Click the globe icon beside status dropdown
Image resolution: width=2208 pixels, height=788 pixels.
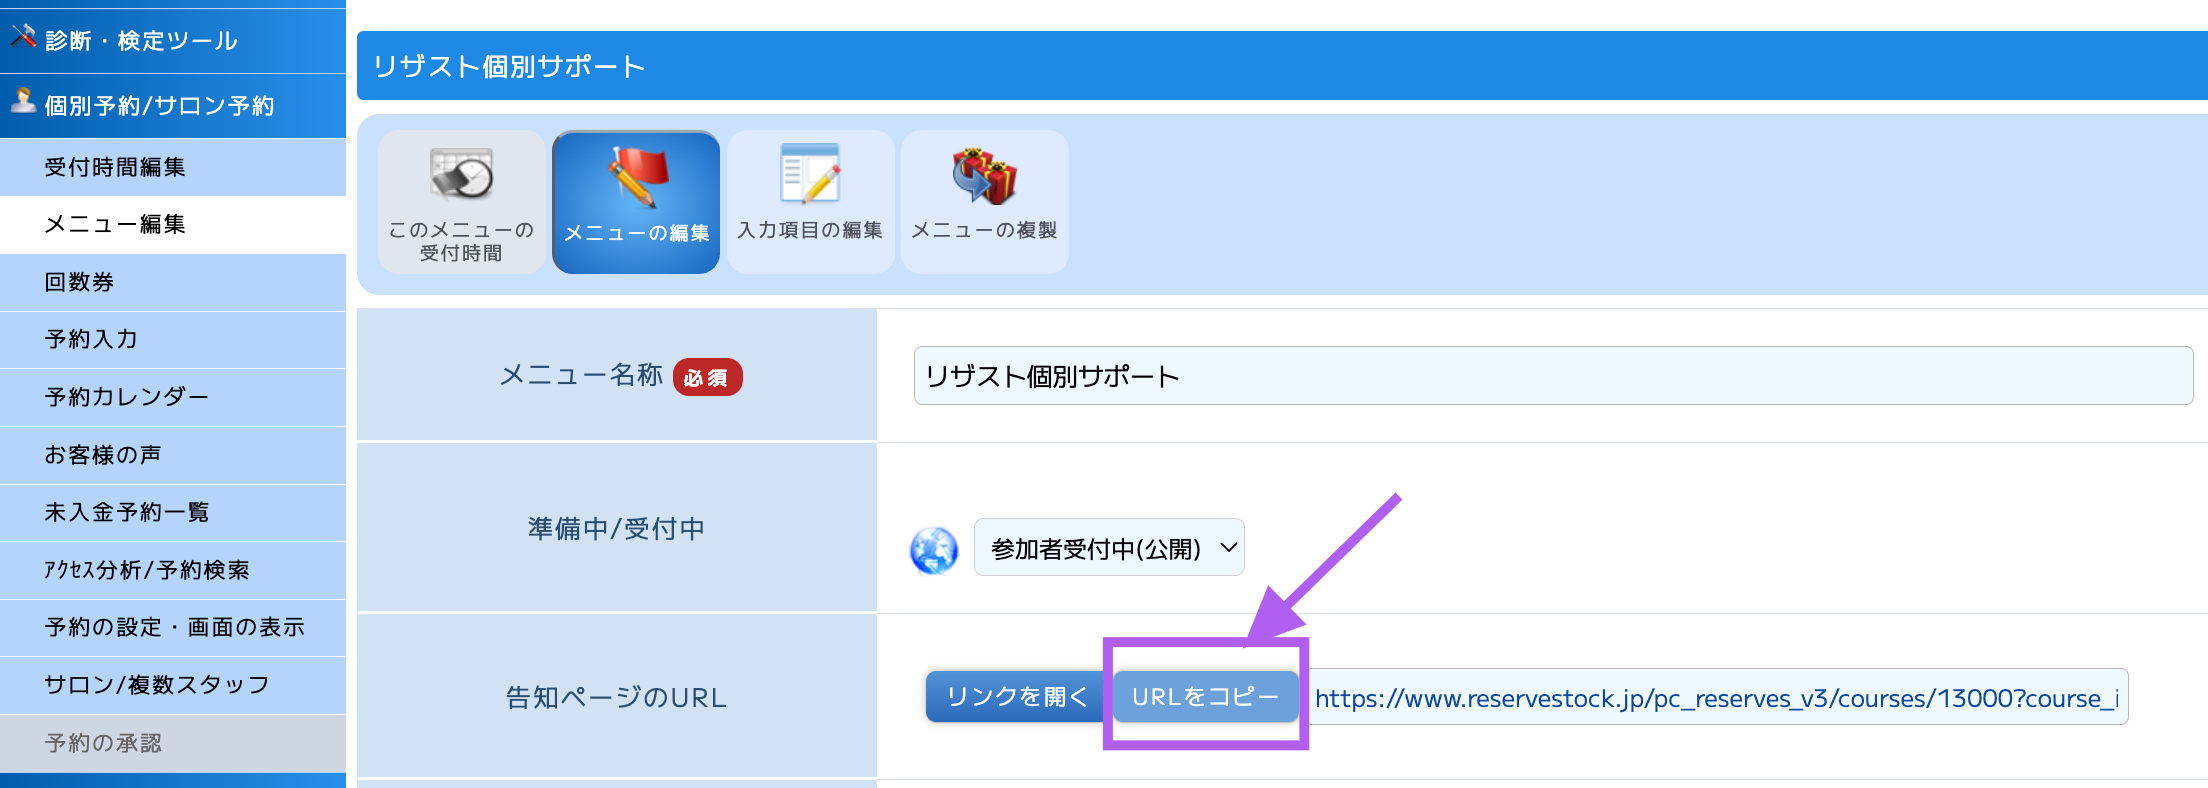[934, 550]
